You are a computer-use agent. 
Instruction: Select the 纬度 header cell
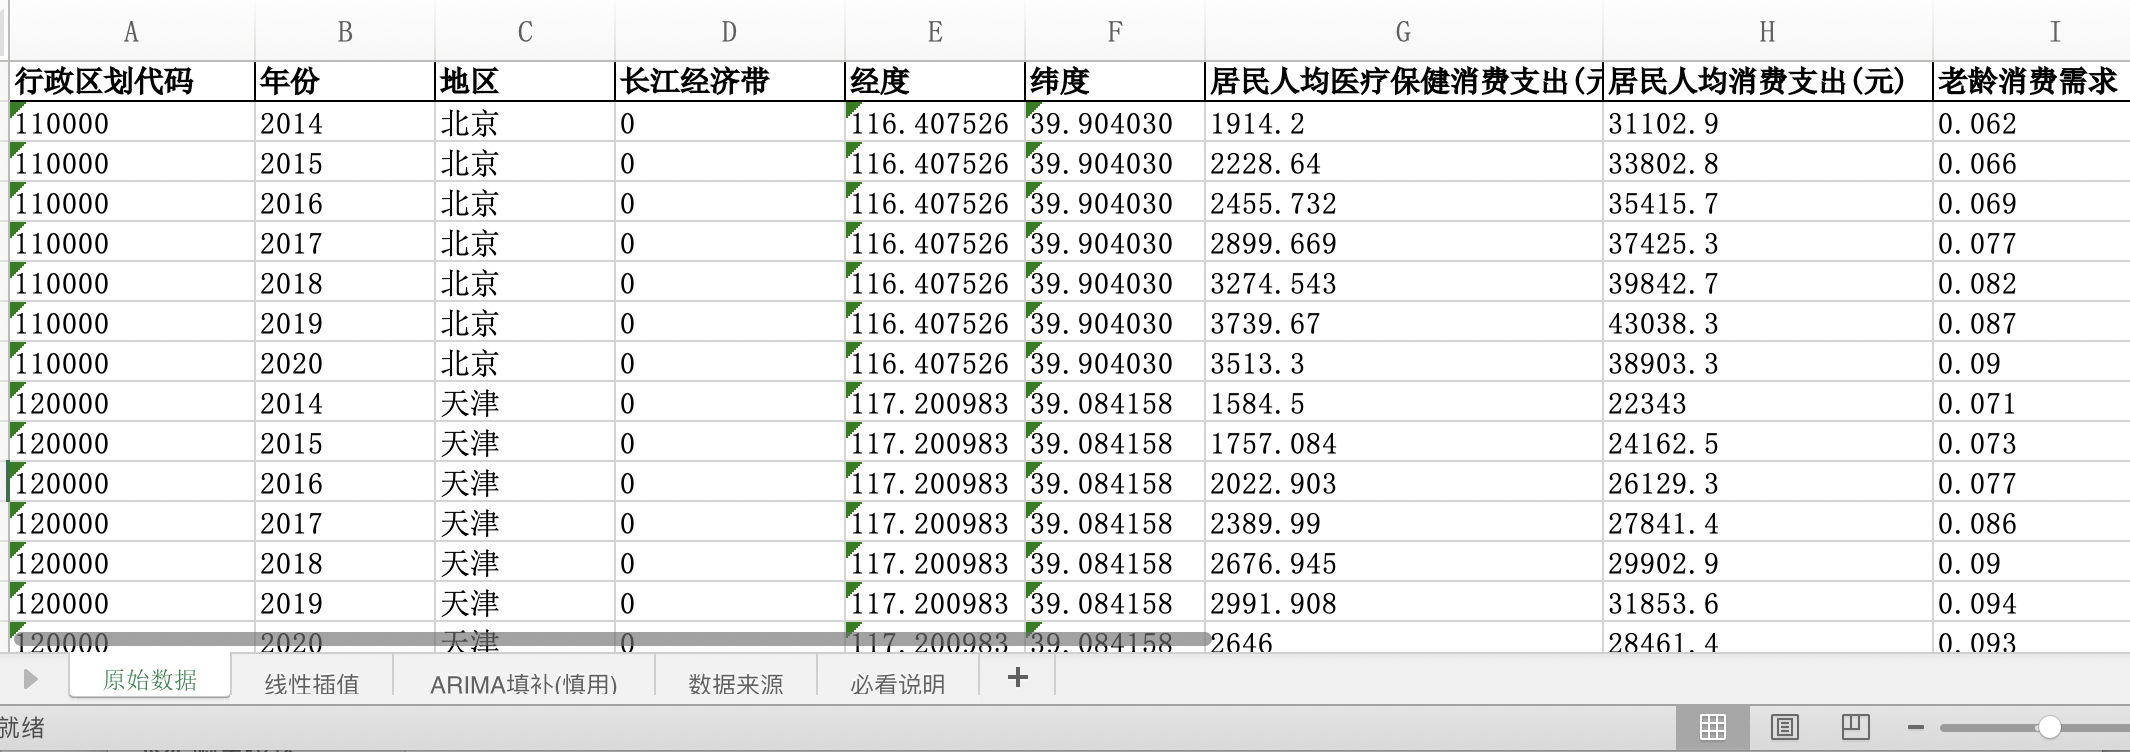pyautogui.click(x=1115, y=81)
